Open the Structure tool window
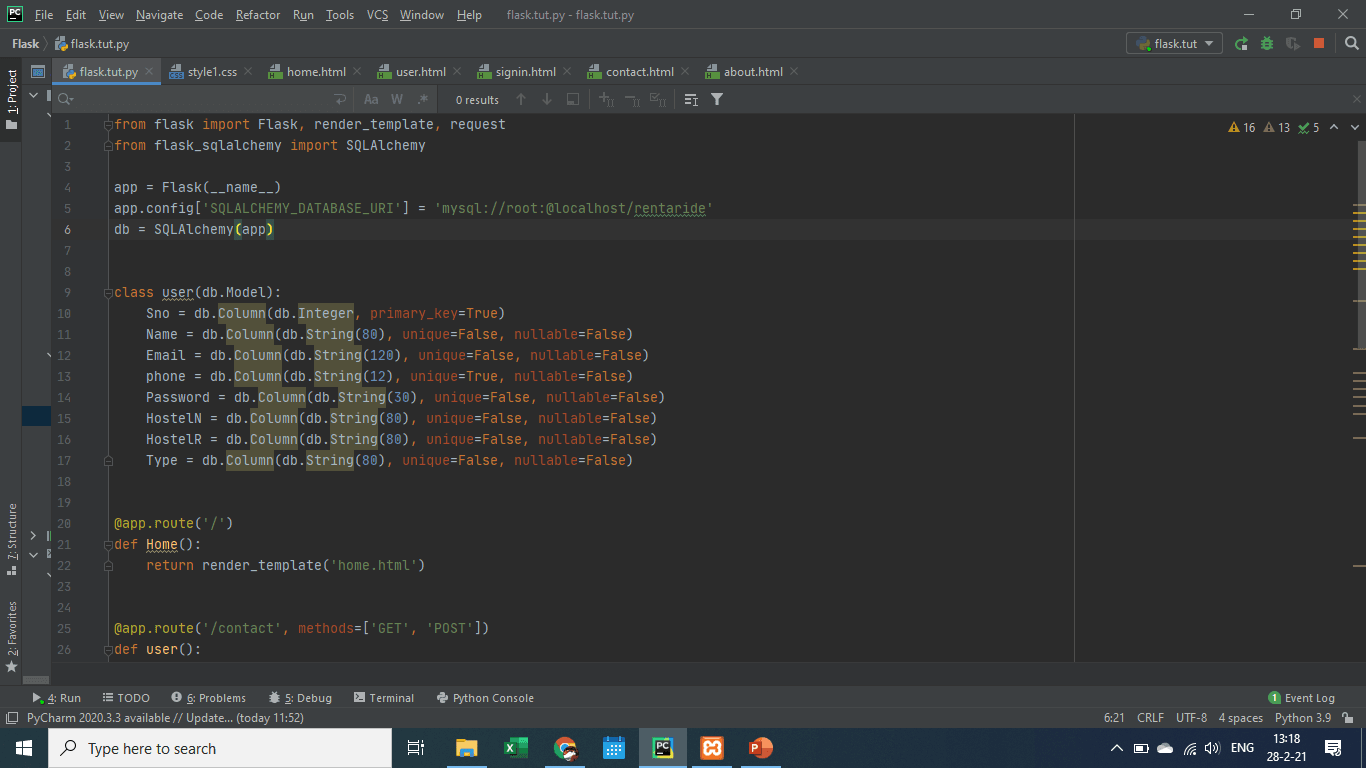 pos(11,540)
